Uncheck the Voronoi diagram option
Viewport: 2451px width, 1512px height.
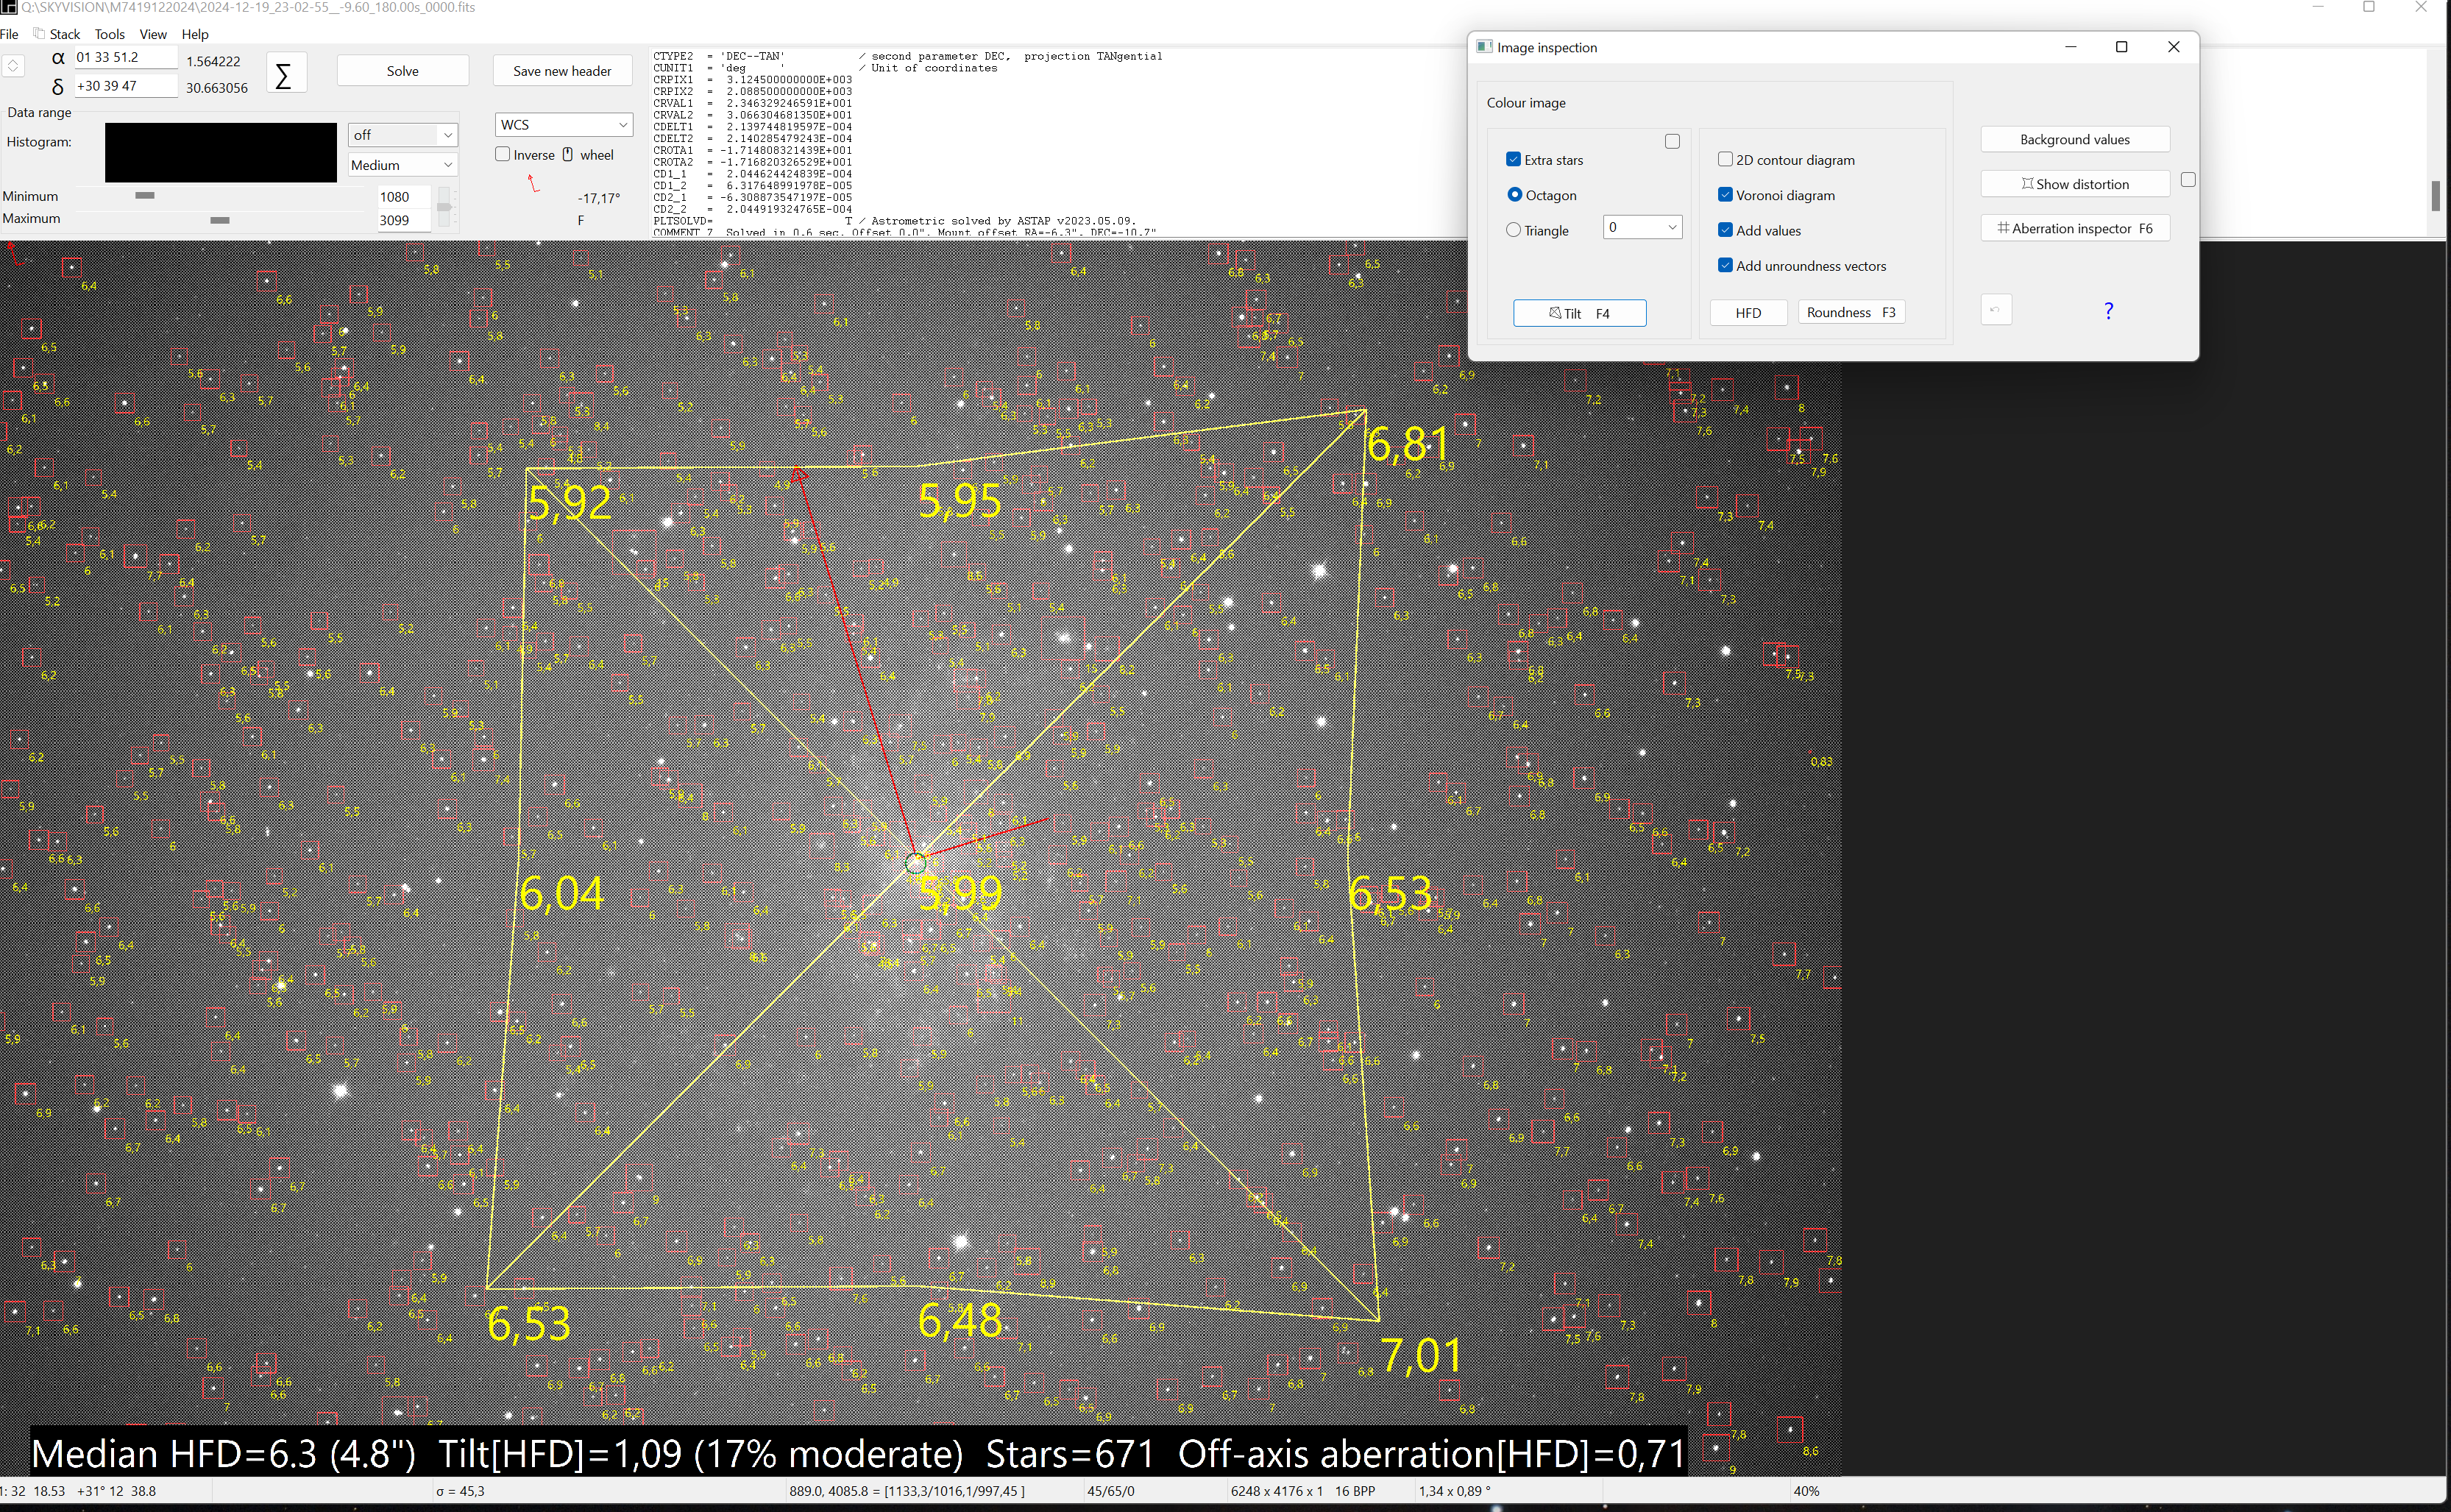pyautogui.click(x=1725, y=195)
